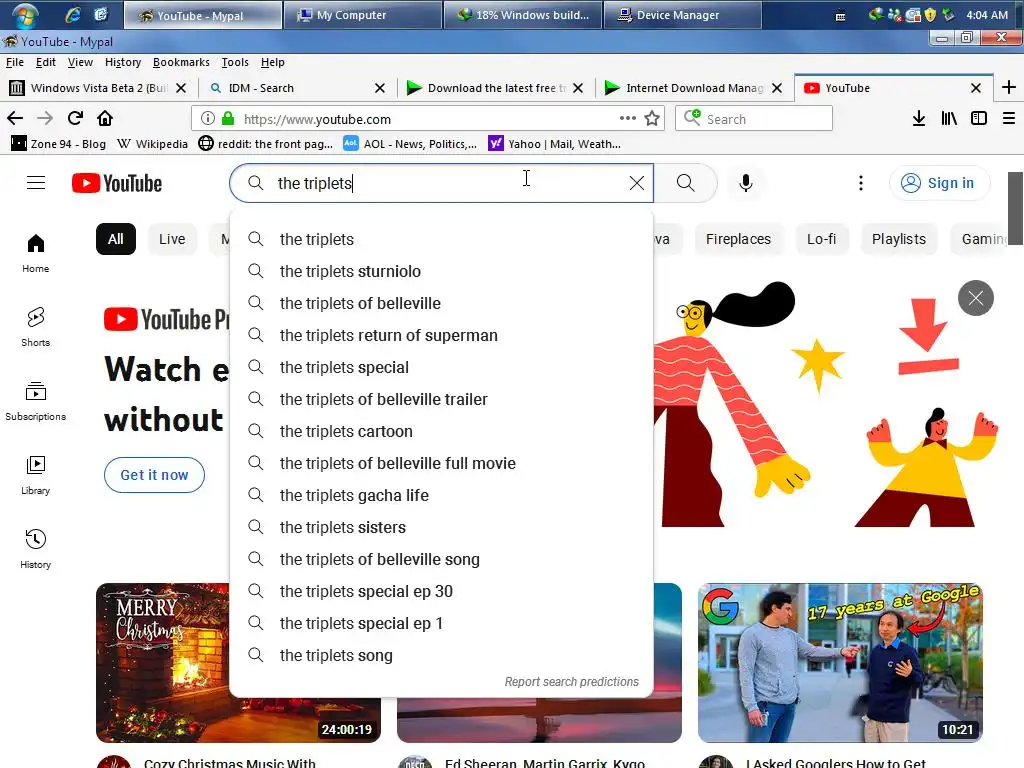Choose suggestion 'the triplets cartoon'
Image resolution: width=1024 pixels, height=768 pixels.
(441, 431)
